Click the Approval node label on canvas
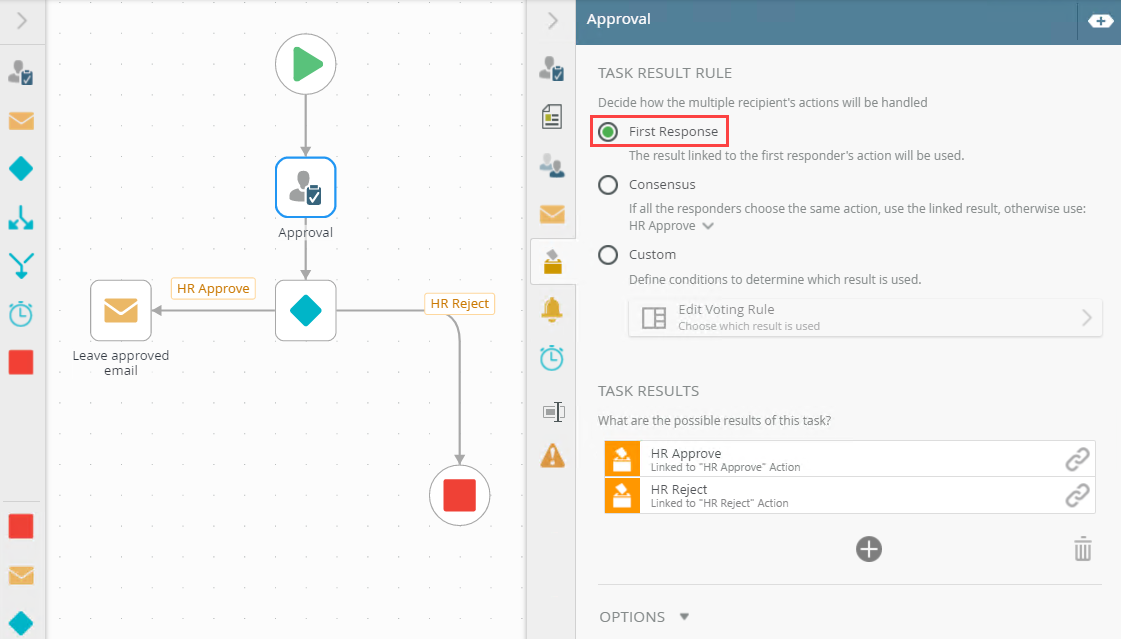 point(305,232)
